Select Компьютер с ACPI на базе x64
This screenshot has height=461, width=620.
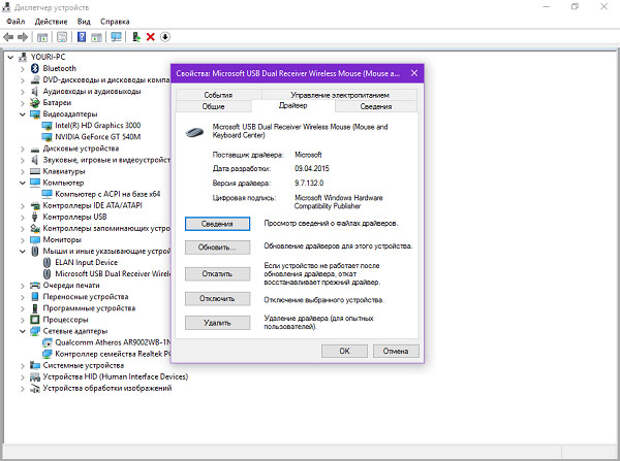pyautogui.click(x=108, y=194)
